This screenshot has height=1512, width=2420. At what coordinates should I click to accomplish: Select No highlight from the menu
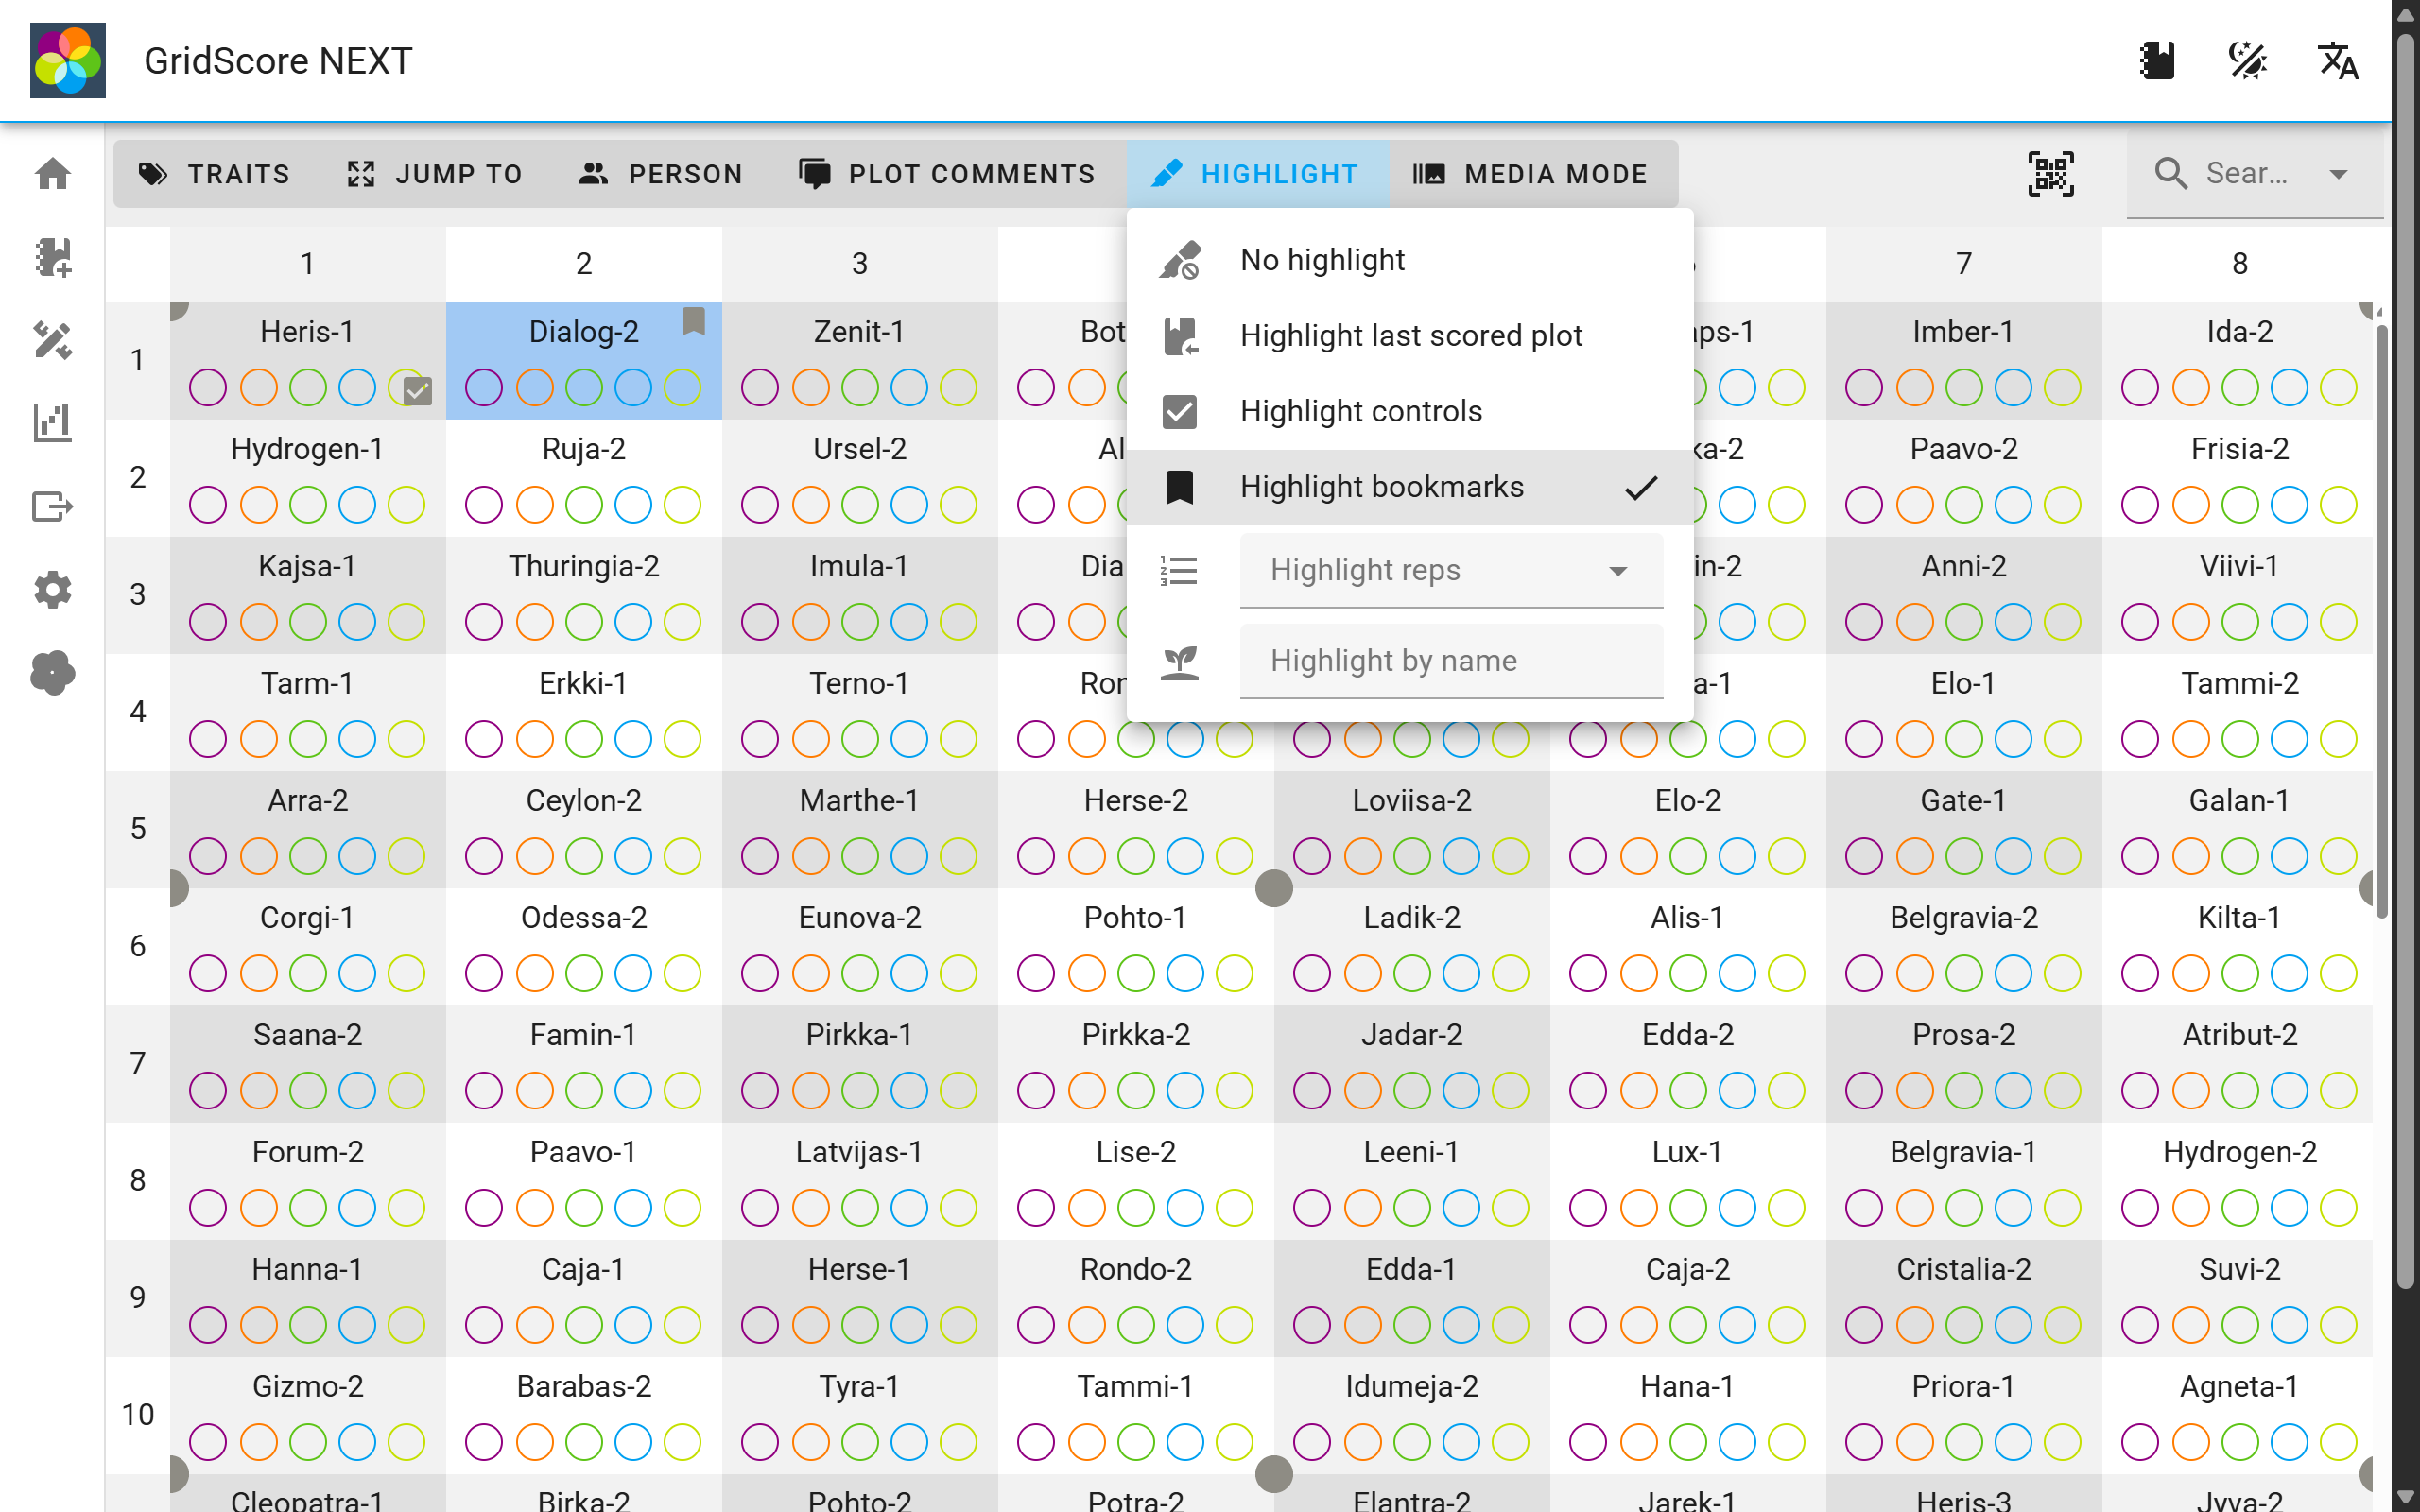tap(1321, 259)
